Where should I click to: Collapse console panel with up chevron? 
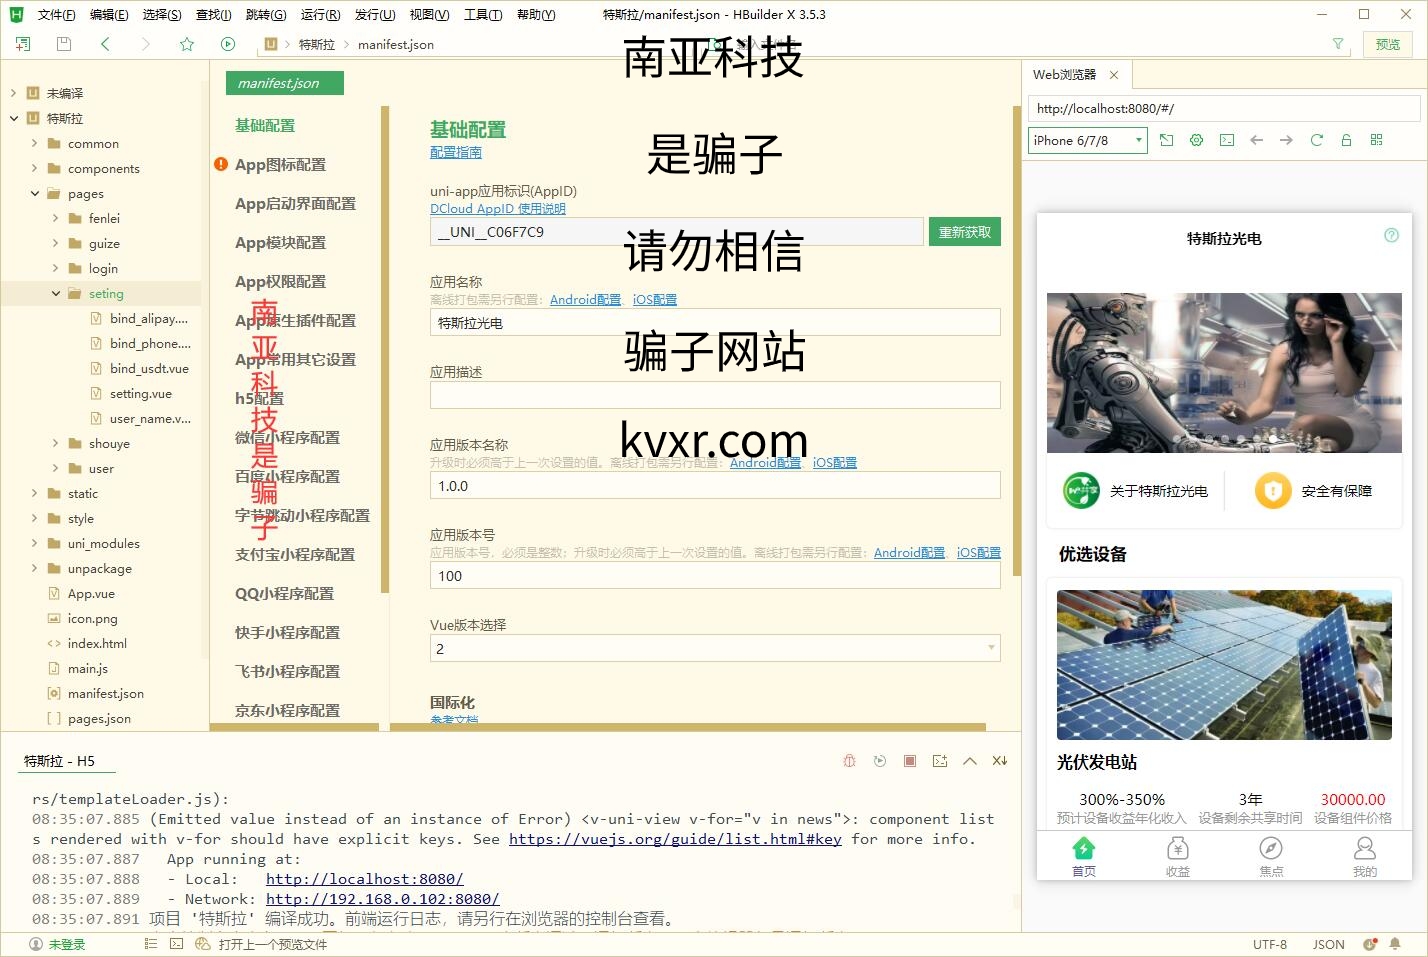tap(970, 761)
